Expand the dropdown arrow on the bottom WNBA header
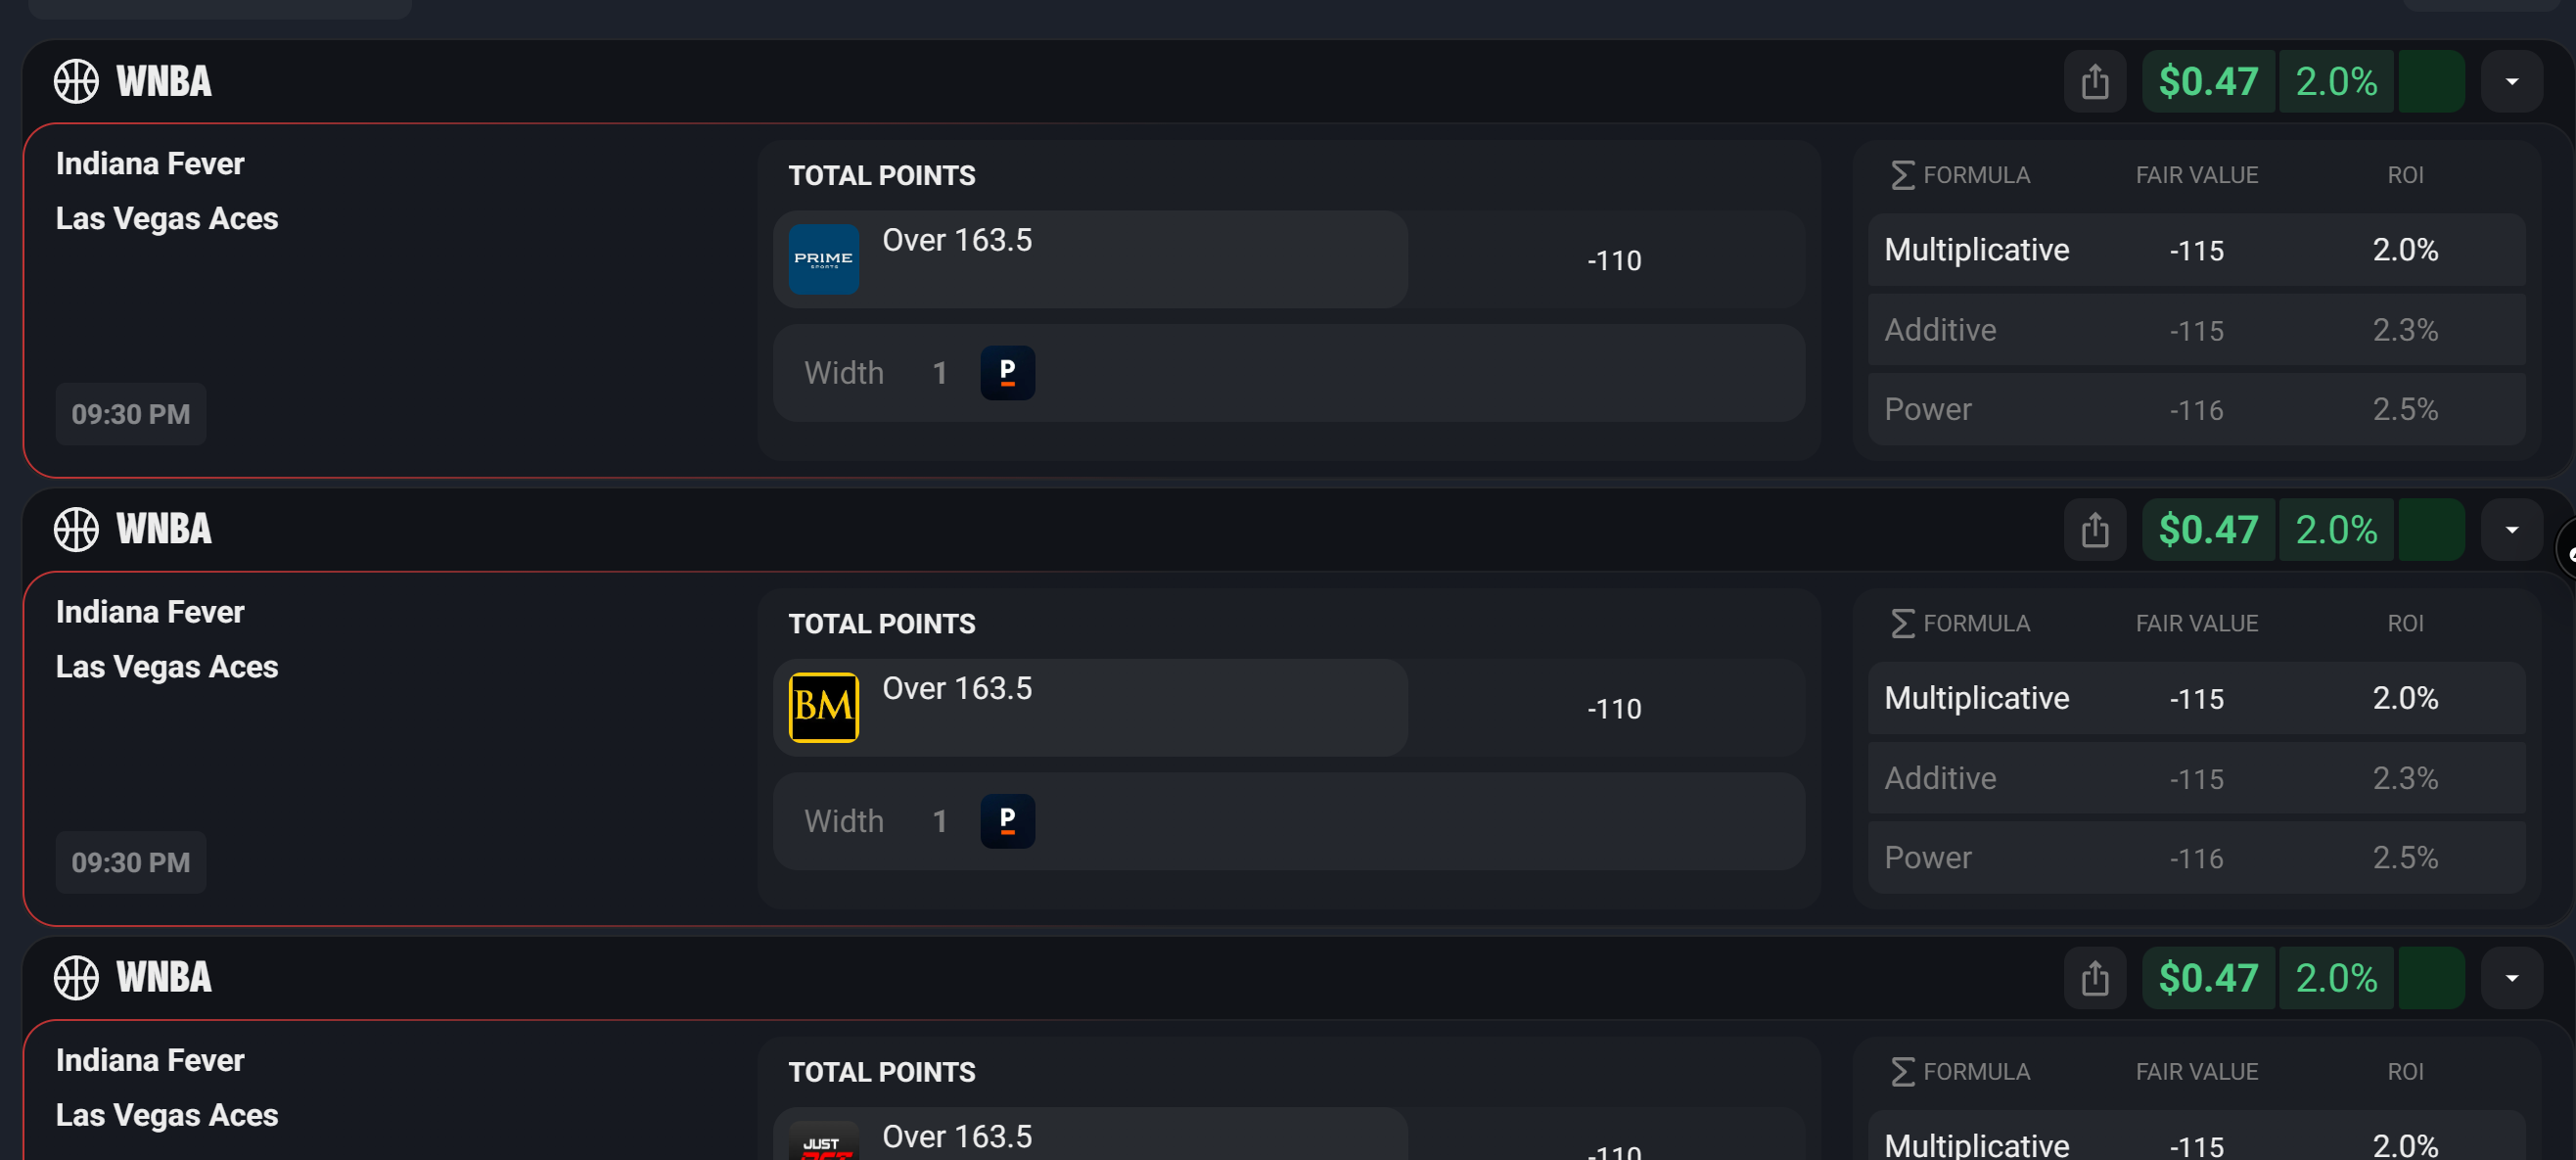This screenshot has height=1160, width=2576. click(2514, 977)
